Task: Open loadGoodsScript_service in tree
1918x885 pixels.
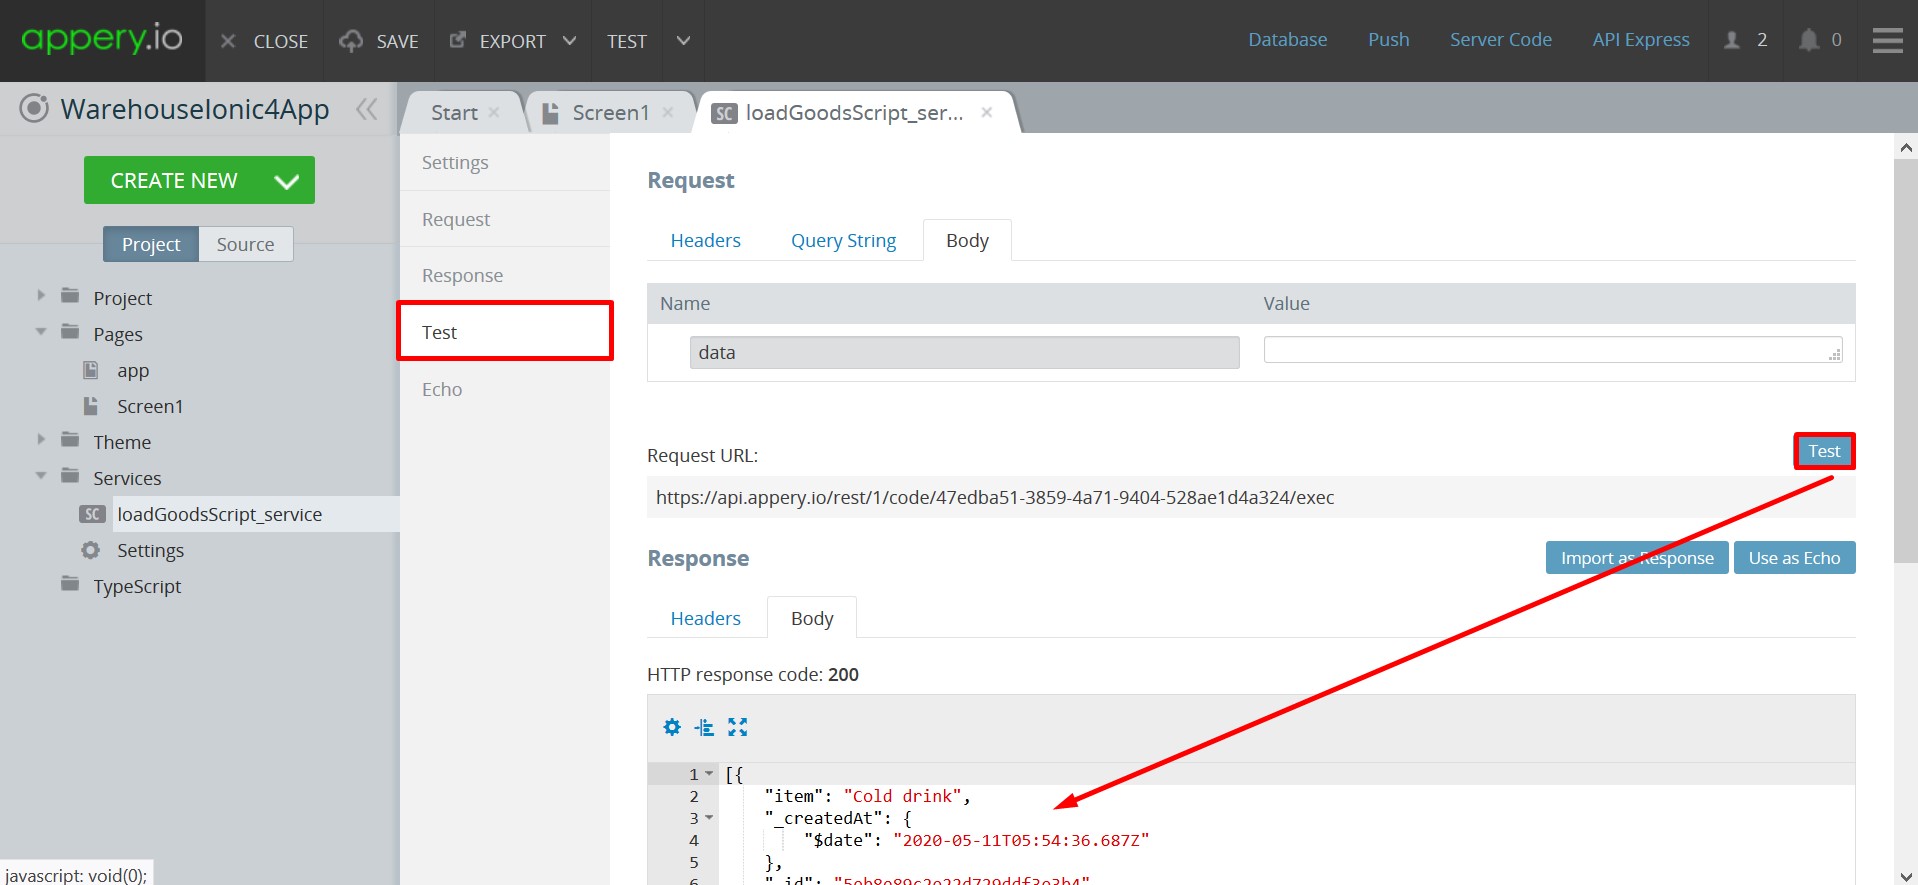Action: coord(219,514)
